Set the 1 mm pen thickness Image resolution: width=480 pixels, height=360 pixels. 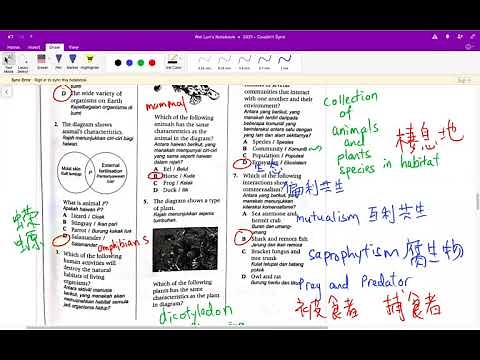[284, 62]
